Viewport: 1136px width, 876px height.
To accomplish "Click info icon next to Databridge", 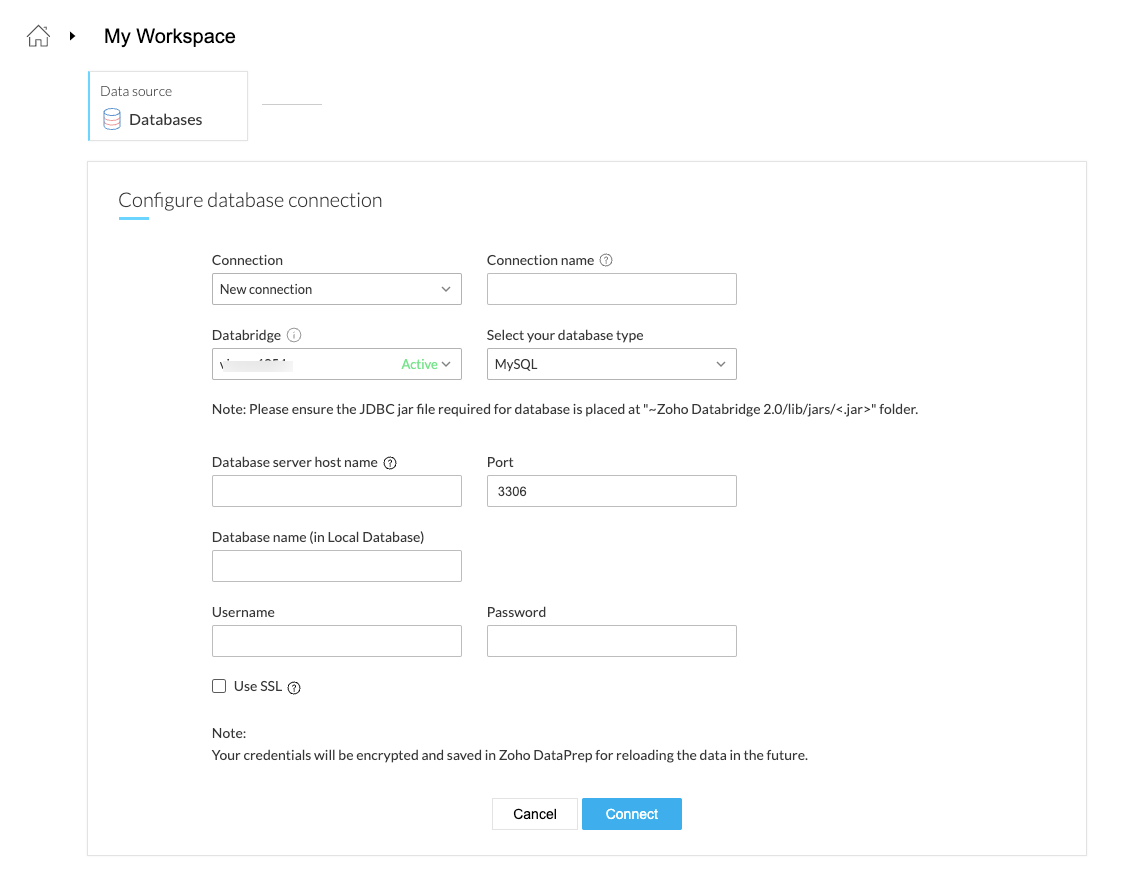I will [294, 336].
